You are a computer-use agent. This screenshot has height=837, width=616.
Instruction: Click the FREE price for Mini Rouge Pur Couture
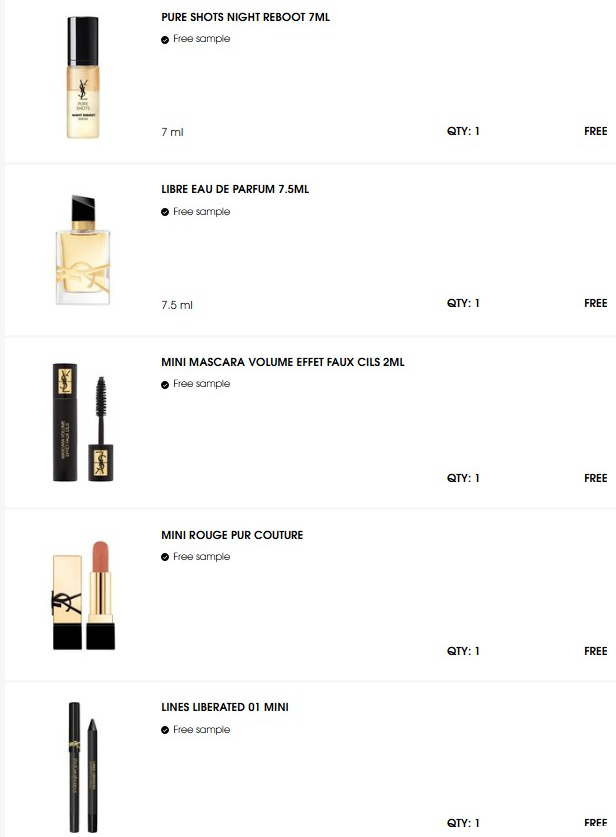pyautogui.click(x=595, y=651)
